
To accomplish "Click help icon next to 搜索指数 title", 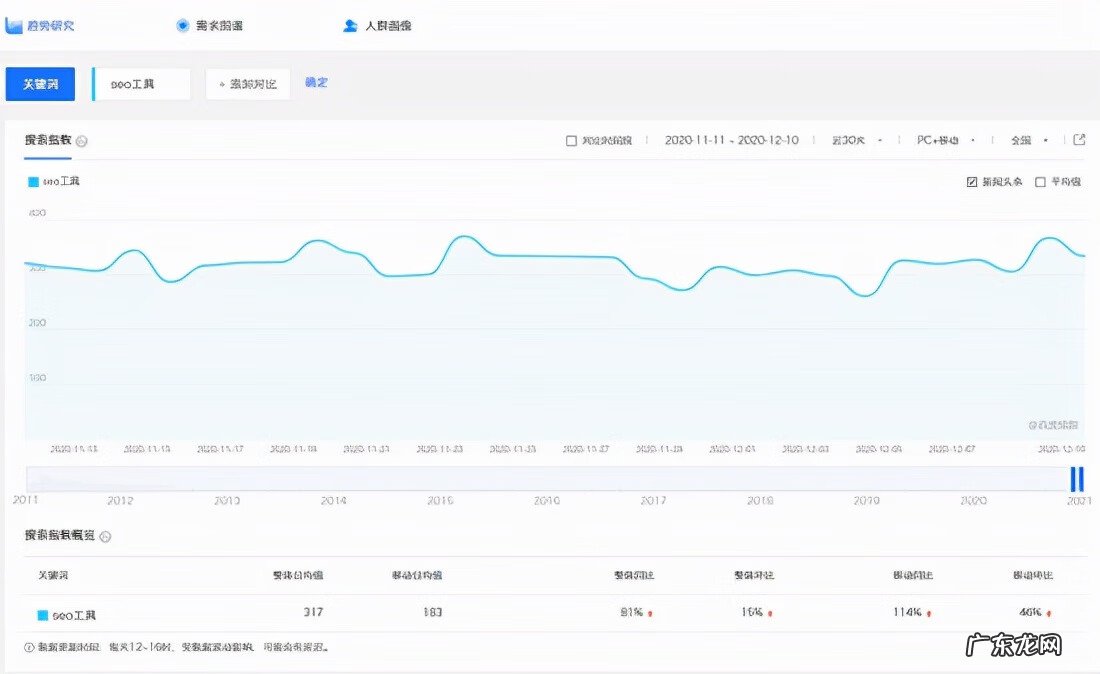I will pos(82,141).
